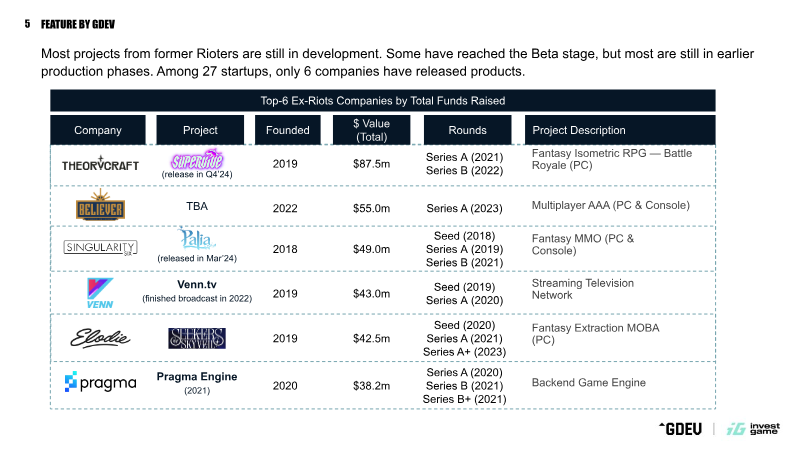
Task: Click the Pragma Engine project name
Action: pos(197,377)
